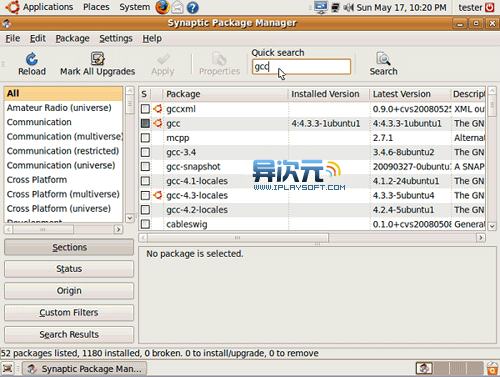Toggle the cableswig package checkbox
The height and width of the screenshot is (377, 500).
click(x=145, y=224)
